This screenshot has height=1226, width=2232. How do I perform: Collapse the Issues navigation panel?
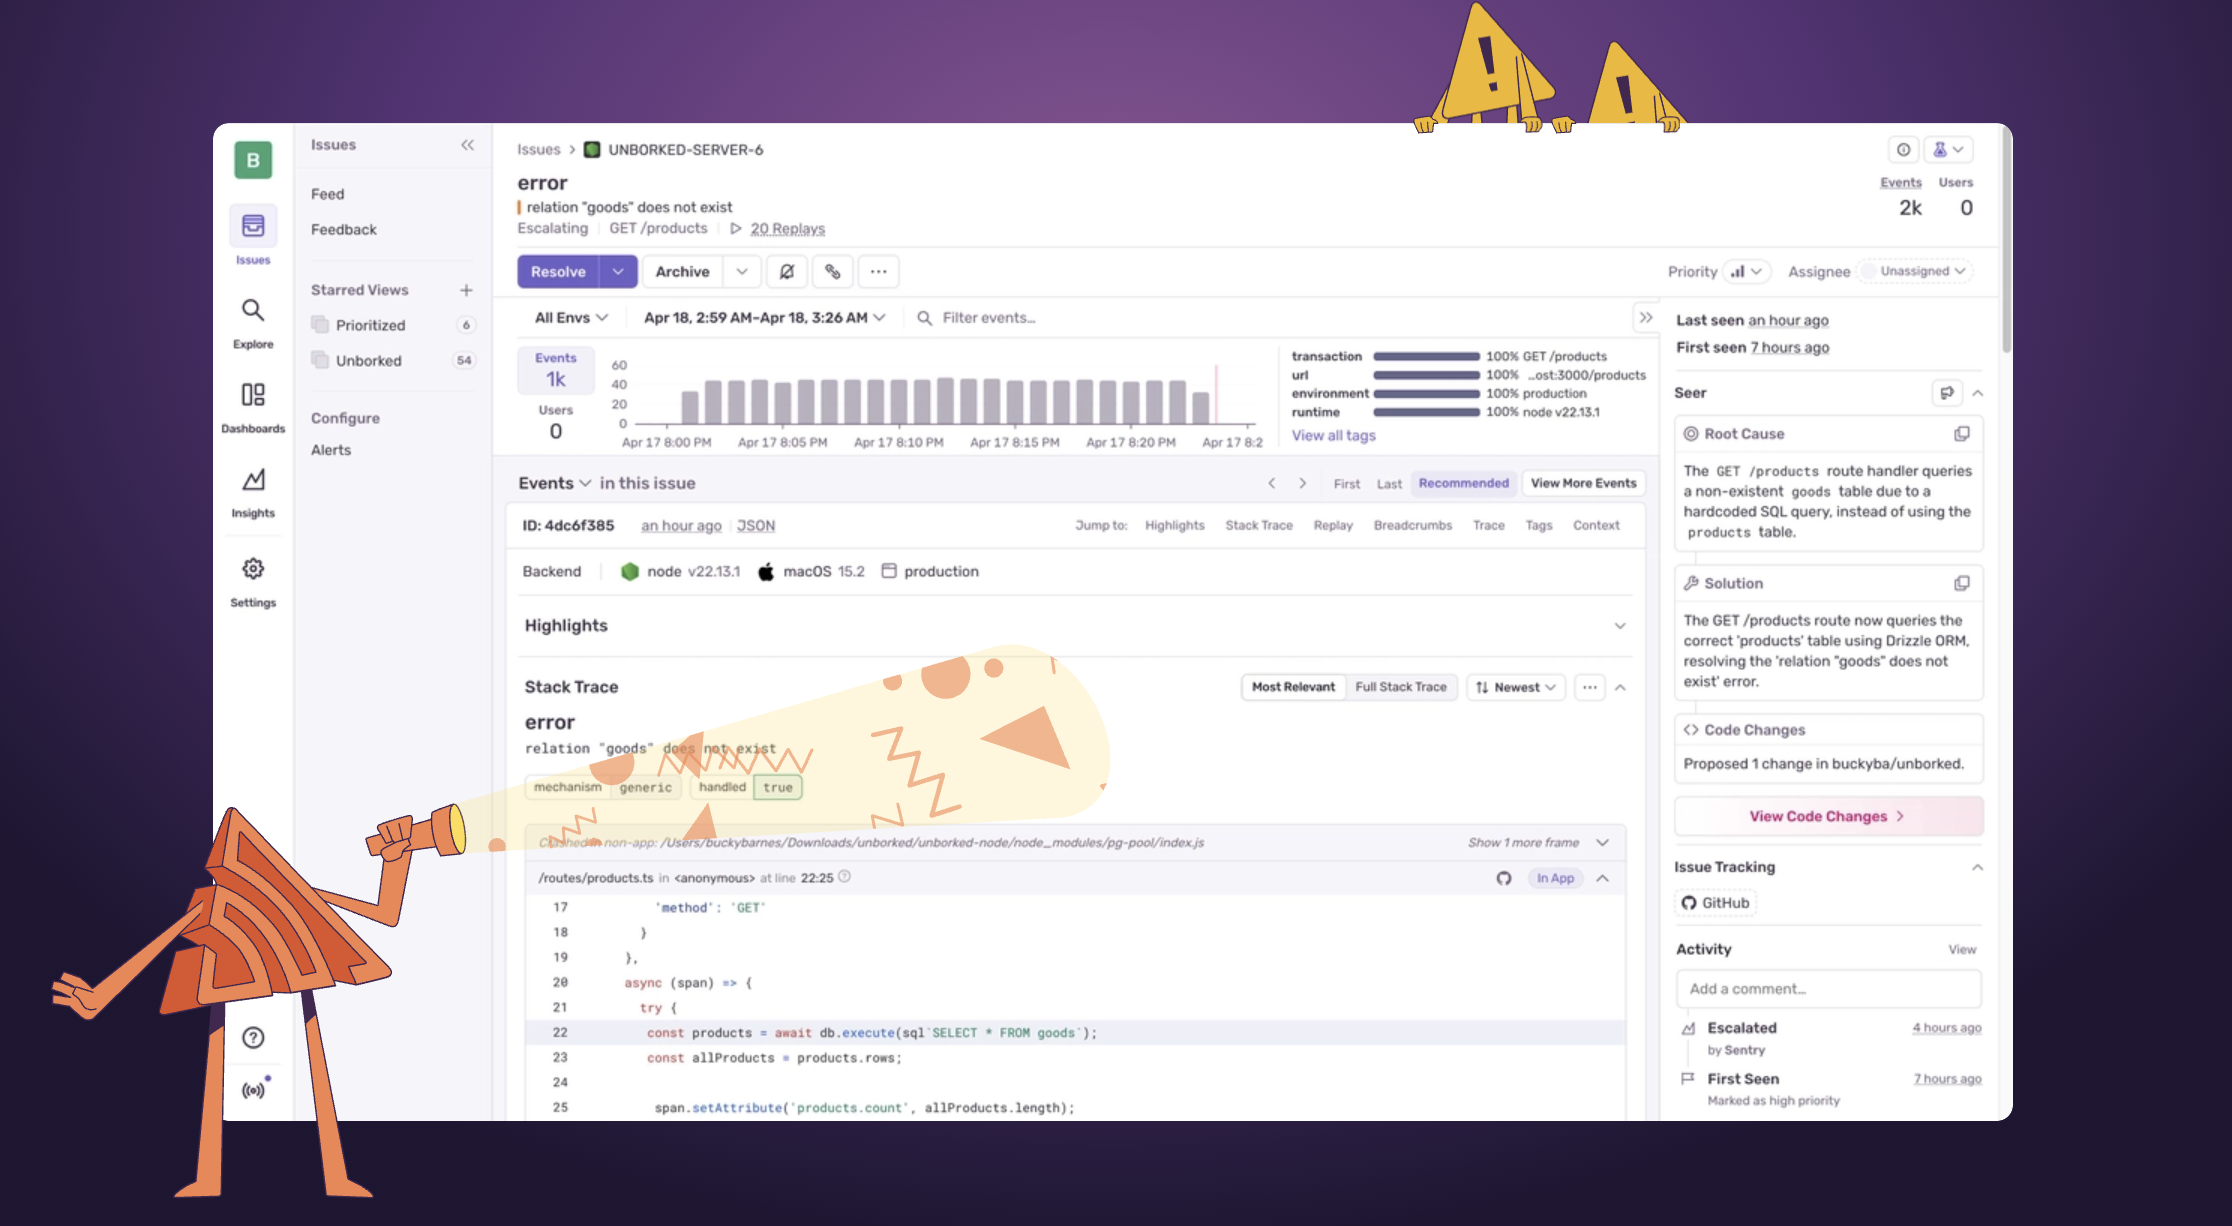coord(467,145)
